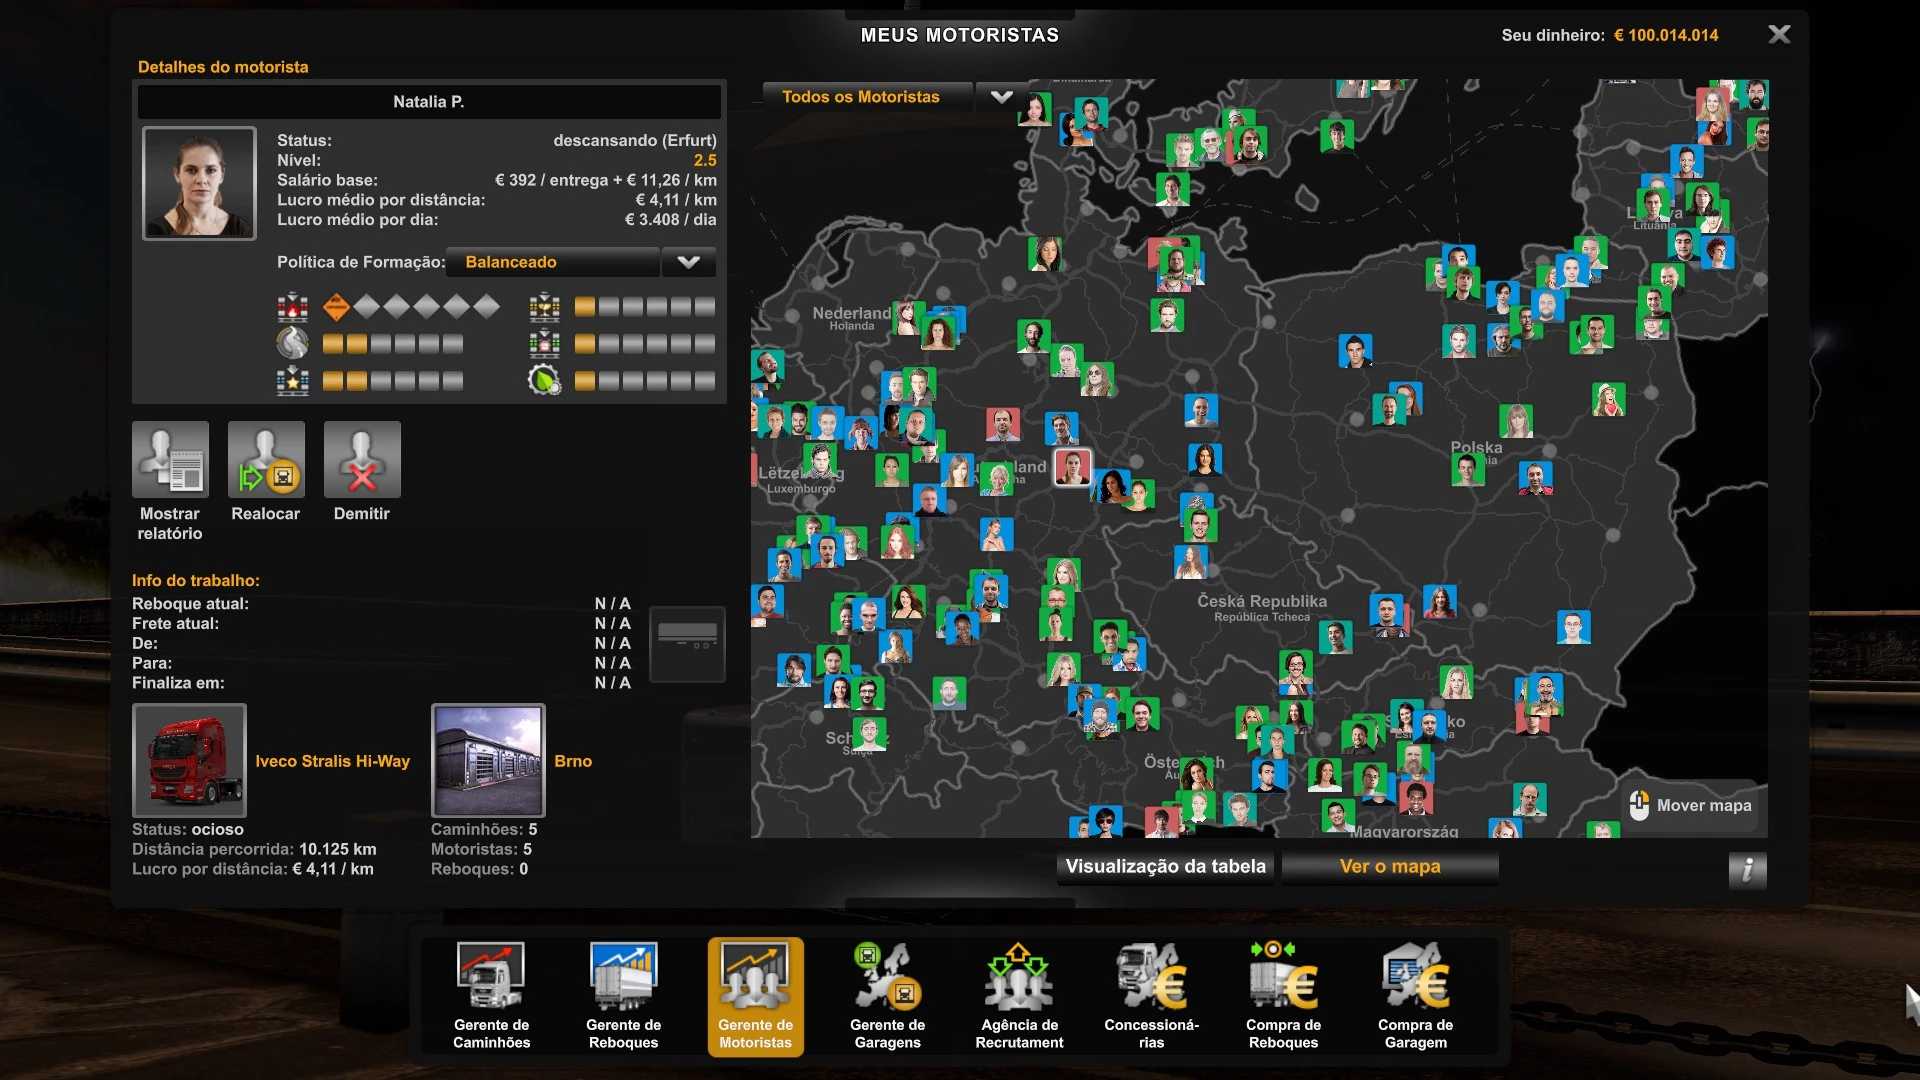
Task: Switch to Ver o mapa view
Action: pos(1389,866)
